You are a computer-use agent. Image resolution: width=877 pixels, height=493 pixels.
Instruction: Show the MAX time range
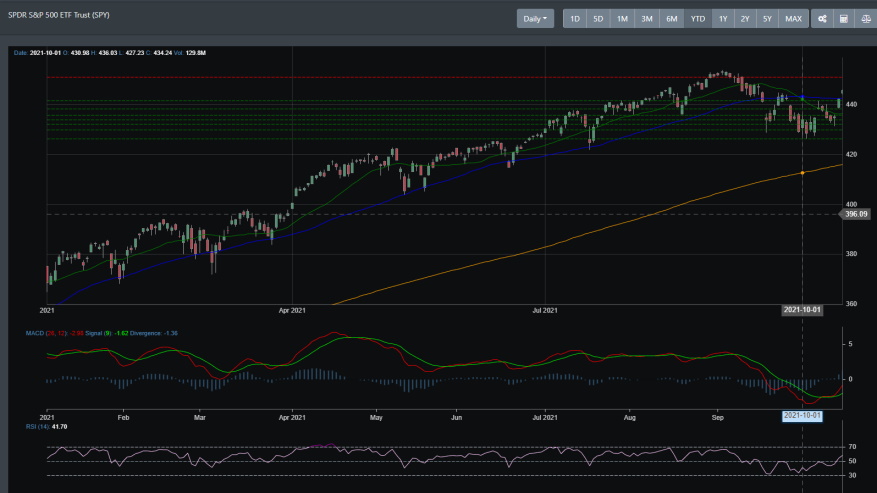click(794, 18)
